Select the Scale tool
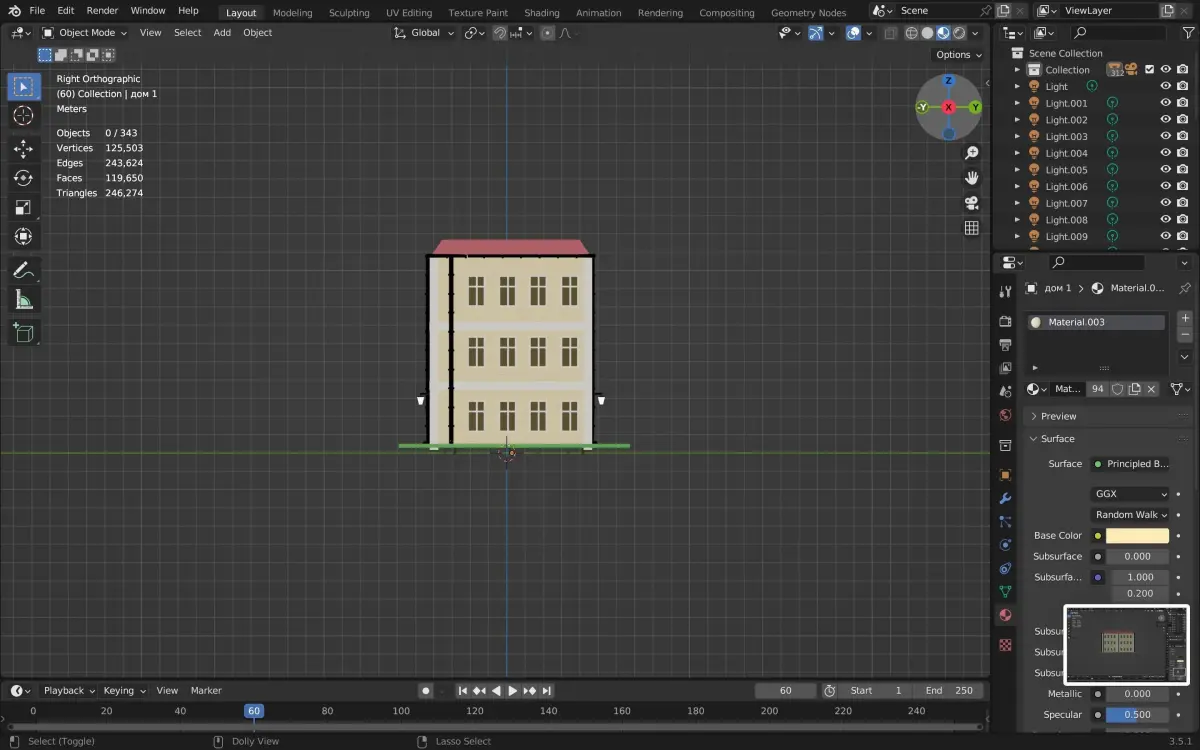The image size is (1200, 750). [x=23, y=208]
